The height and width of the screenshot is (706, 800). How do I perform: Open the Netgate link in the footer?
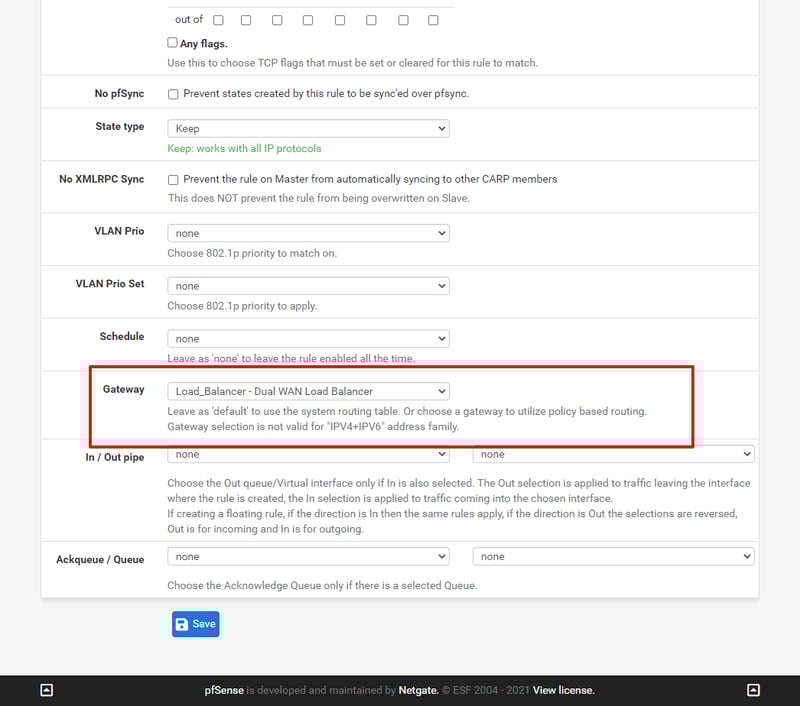(x=419, y=690)
